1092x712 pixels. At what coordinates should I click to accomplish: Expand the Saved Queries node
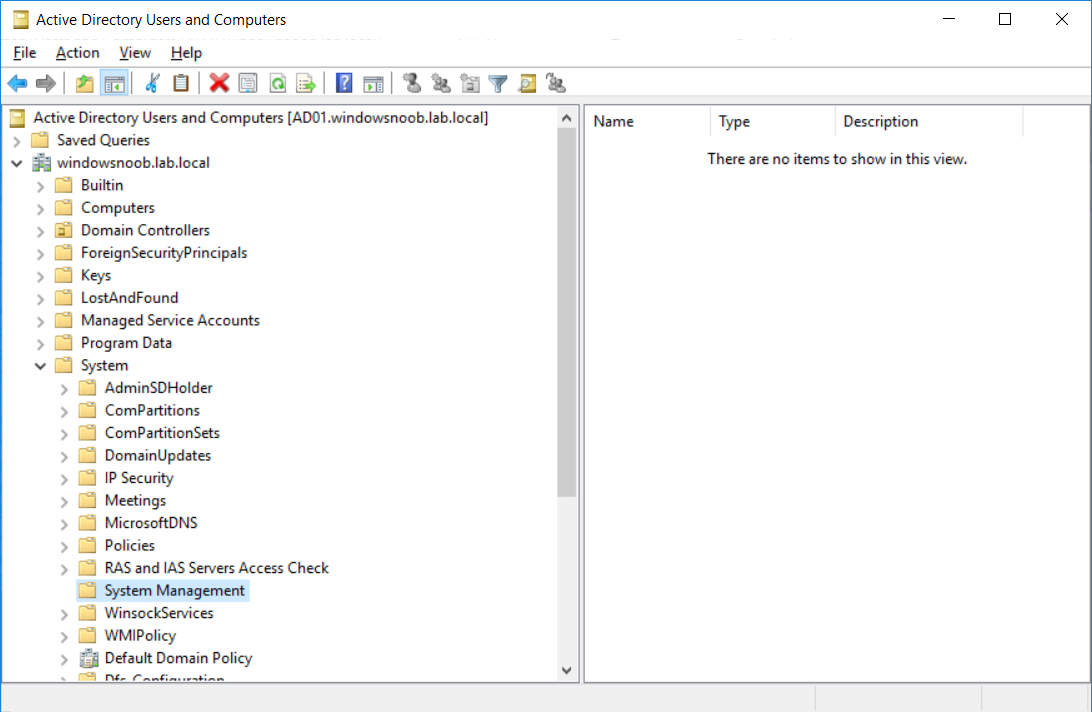click(x=17, y=141)
